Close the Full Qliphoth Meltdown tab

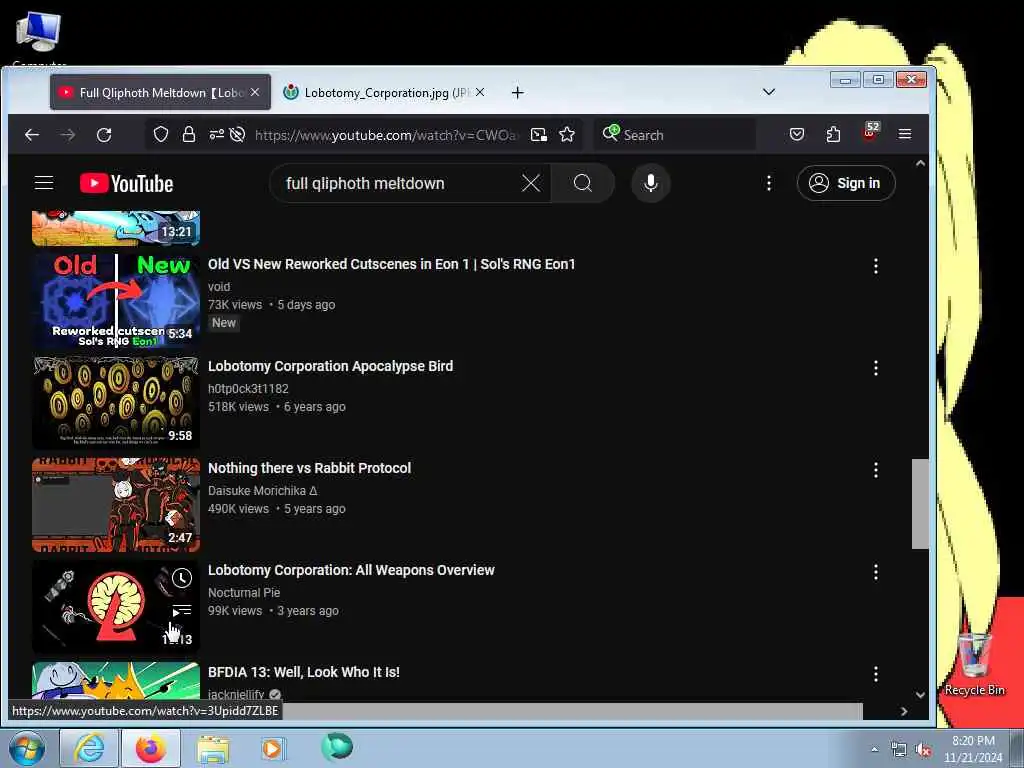(255, 93)
